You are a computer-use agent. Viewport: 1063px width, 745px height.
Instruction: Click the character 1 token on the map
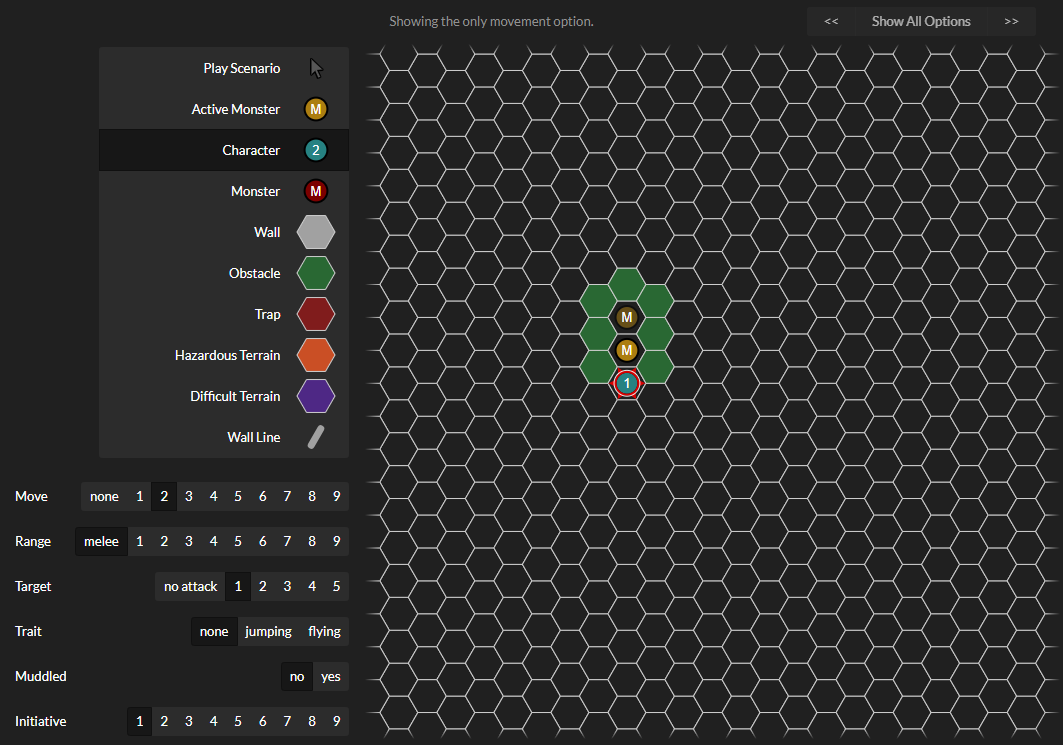[x=627, y=384]
